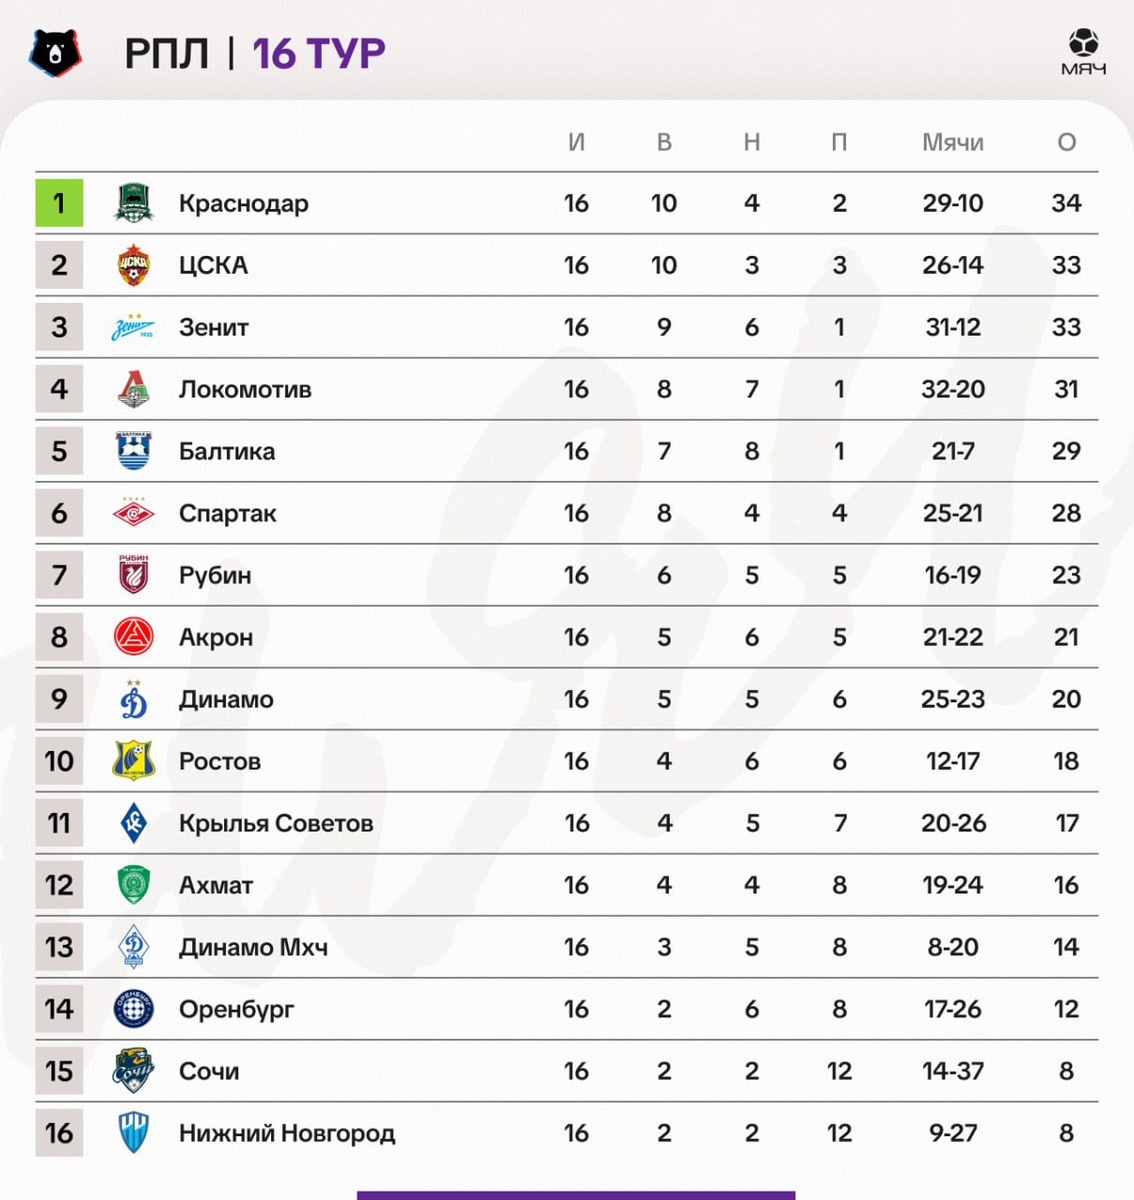This screenshot has height=1200, width=1134.
Task: Click the Зенит team logo
Action: [133, 327]
